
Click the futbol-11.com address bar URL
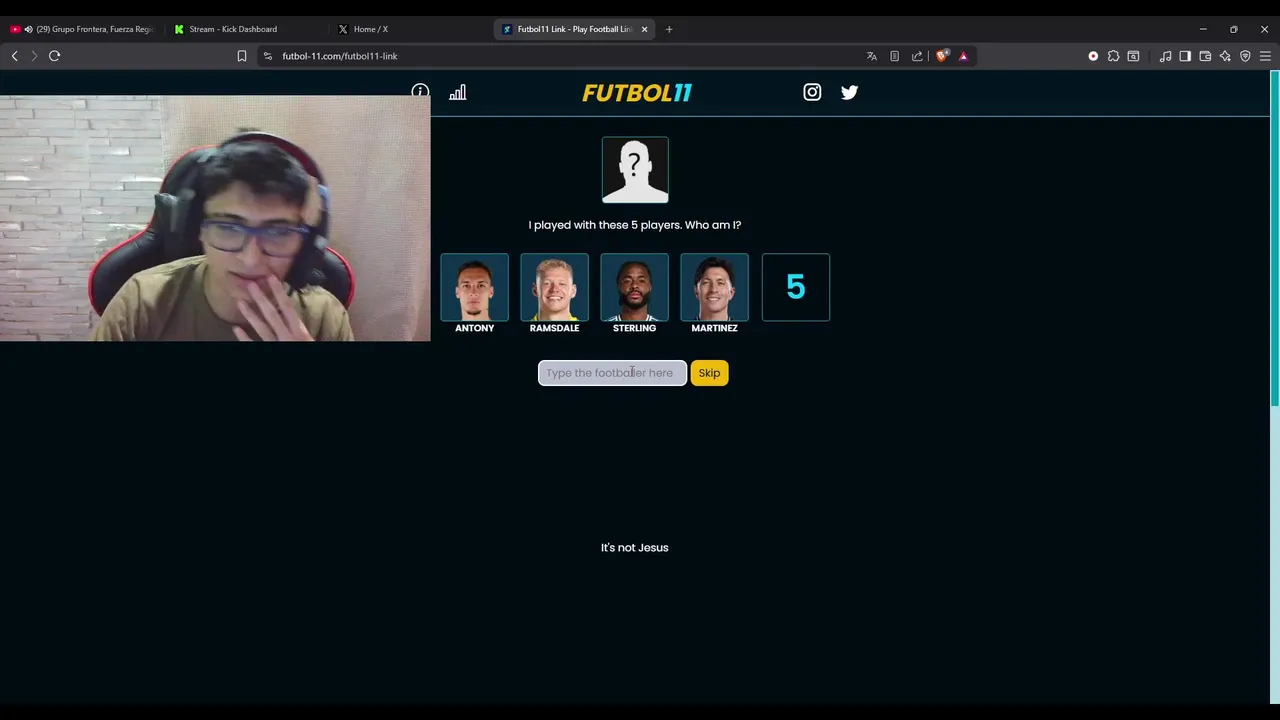pos(340,56)
